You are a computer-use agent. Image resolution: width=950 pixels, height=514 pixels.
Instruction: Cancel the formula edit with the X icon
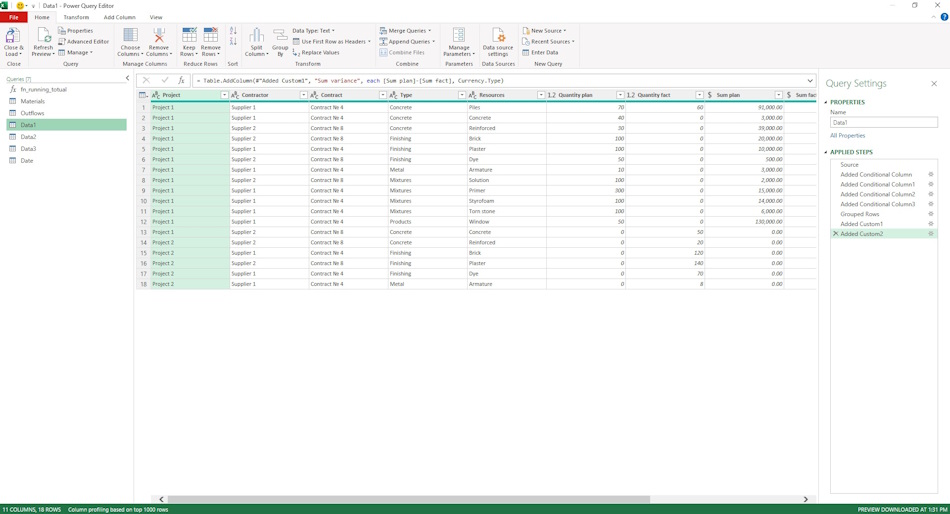[146, 80]
